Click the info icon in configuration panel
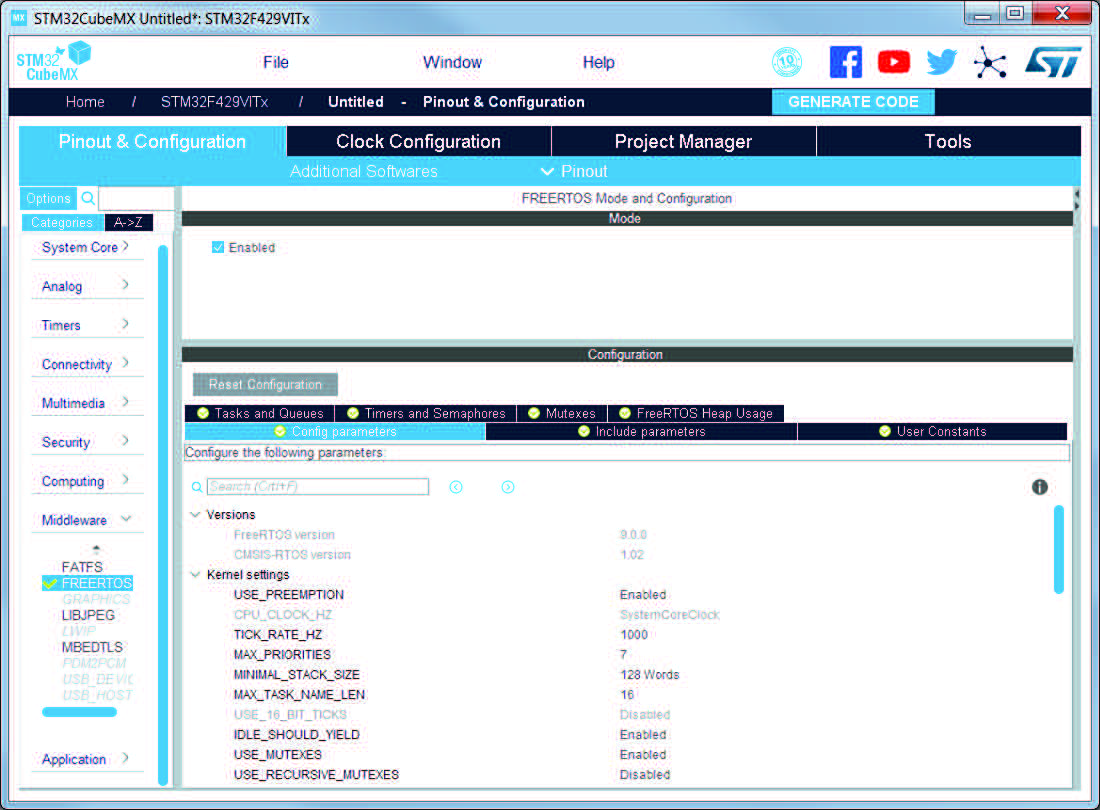Screen dimensions: 1100x810 [x=1040, y=487]
